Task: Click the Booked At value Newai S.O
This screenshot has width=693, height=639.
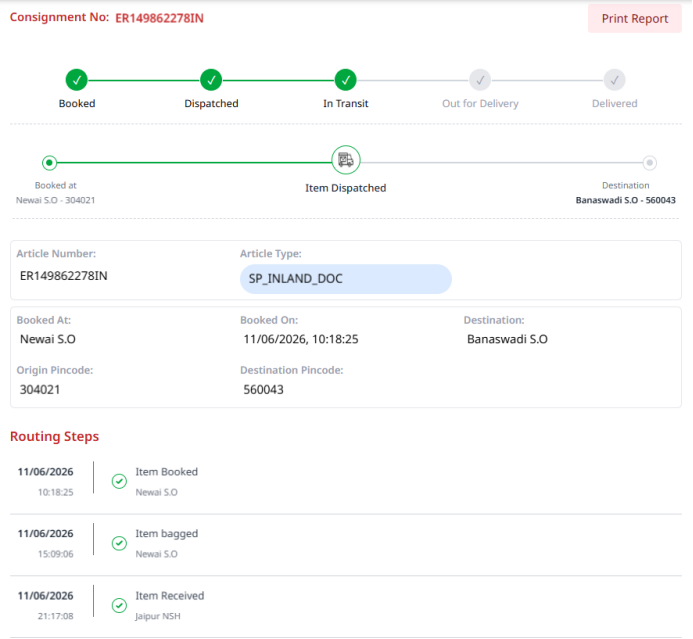Action: [48, 339]
